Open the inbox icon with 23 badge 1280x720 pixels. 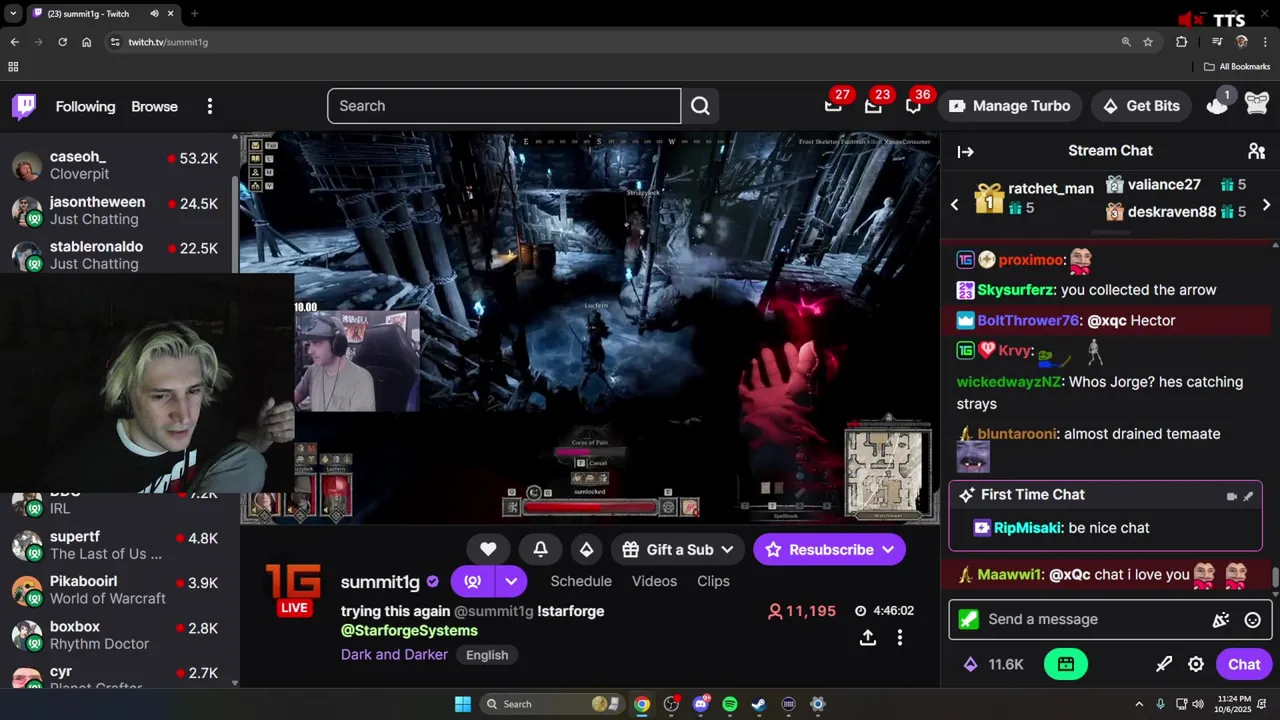(873, 106)
